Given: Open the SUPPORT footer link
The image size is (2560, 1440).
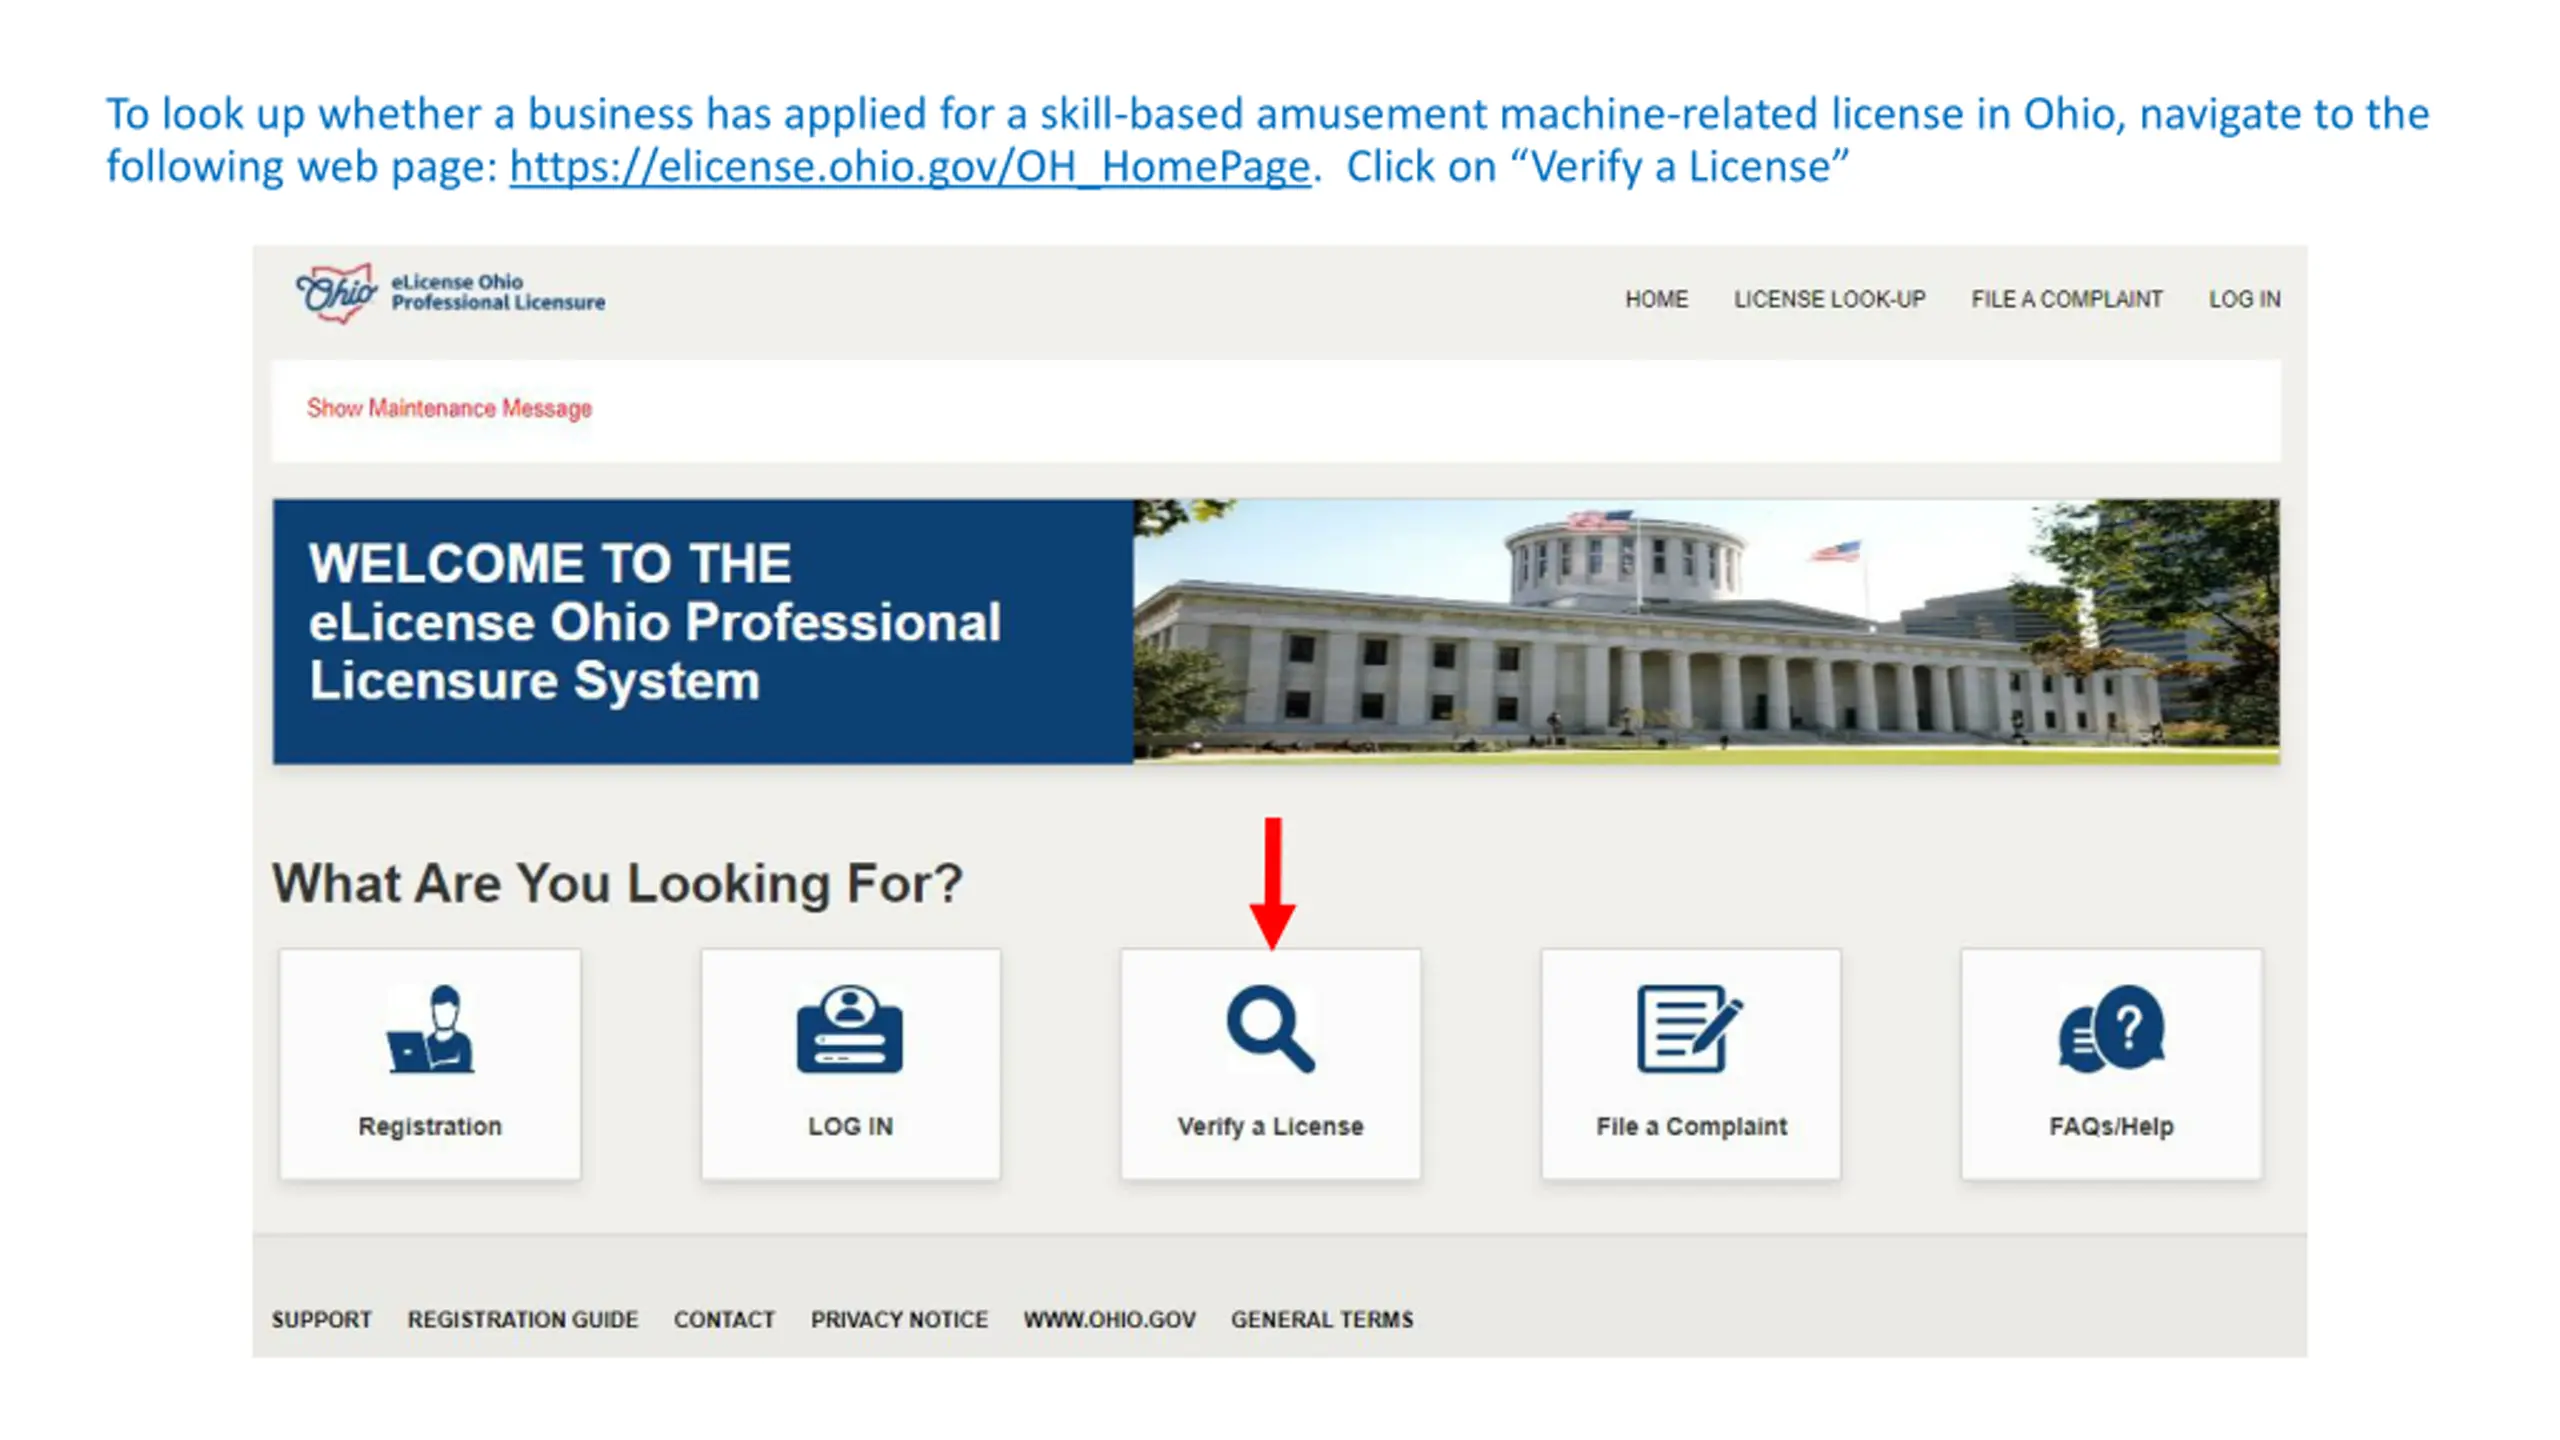Looking at the screenshot, I should (321, 1319).
